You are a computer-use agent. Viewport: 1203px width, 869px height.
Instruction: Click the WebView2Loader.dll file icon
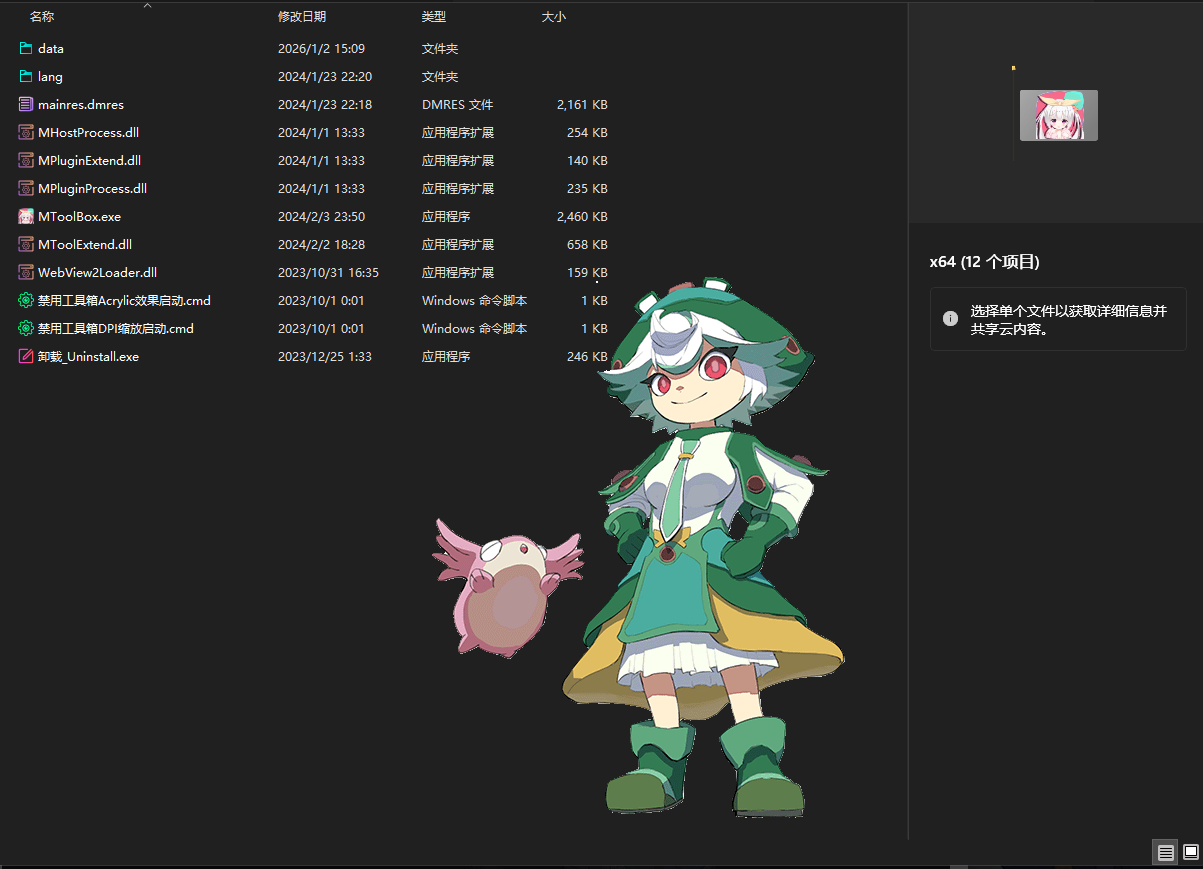click(26, 272)
